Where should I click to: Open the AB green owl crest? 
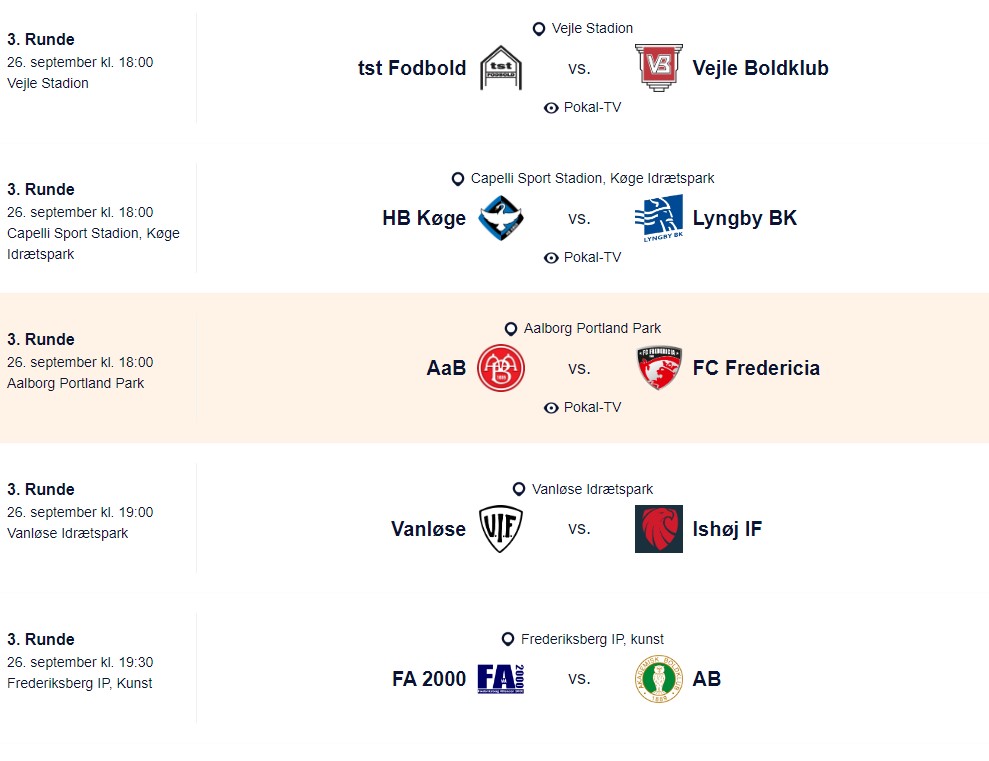658,679
